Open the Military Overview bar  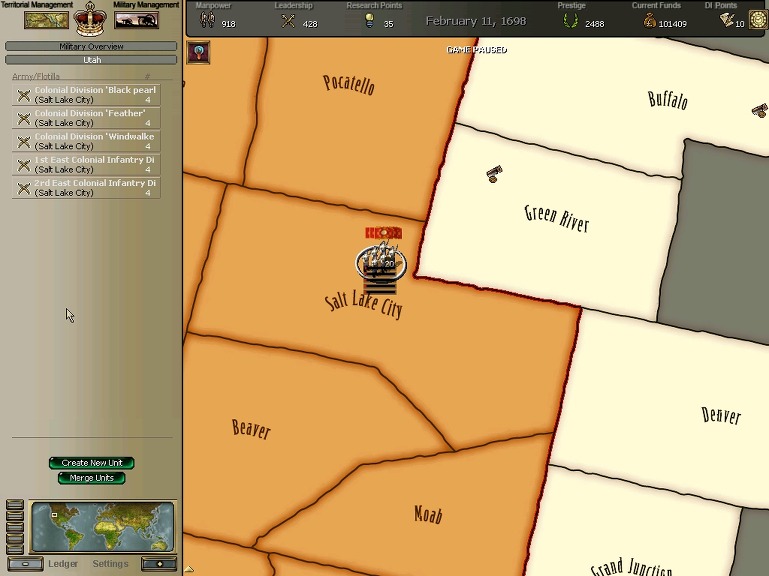(91, 46)
